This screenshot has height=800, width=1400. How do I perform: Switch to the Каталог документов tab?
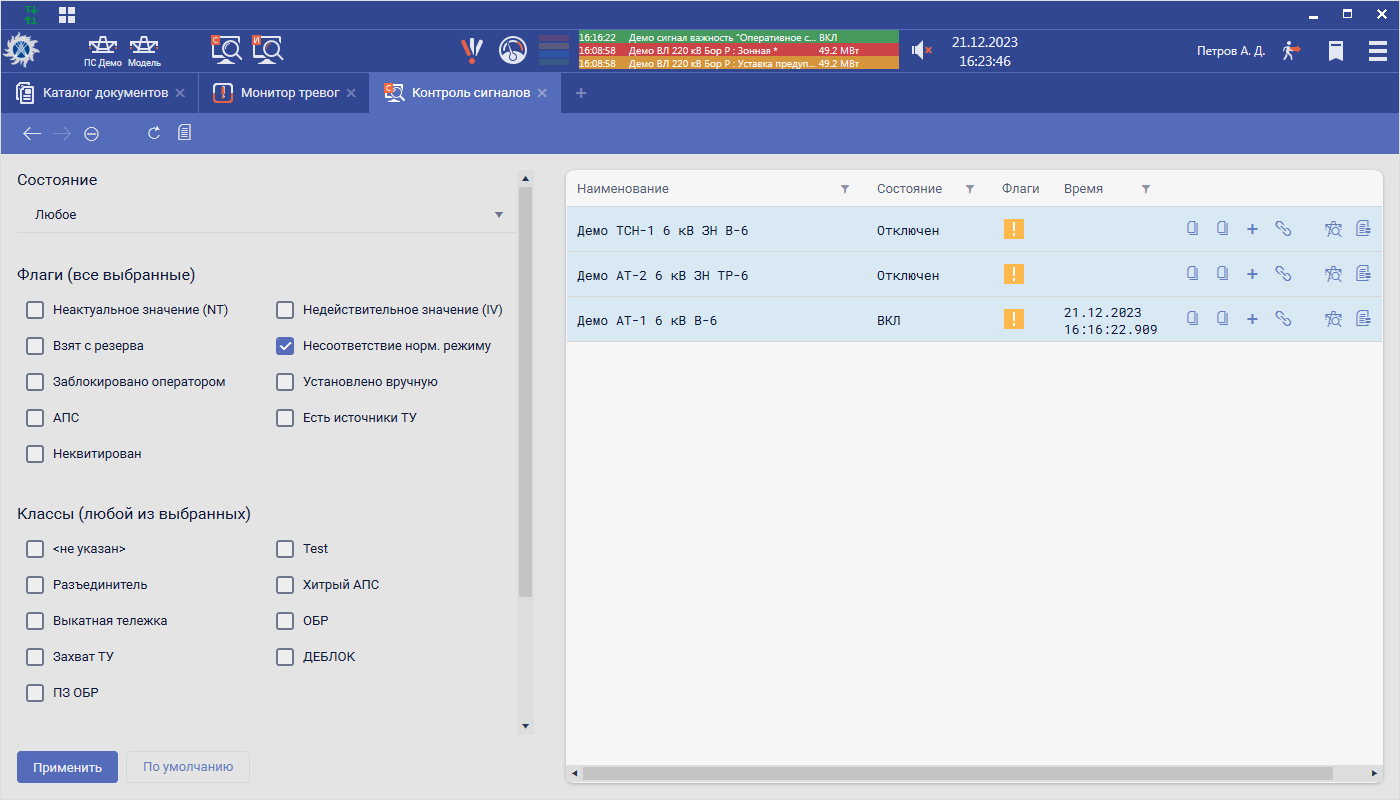[98, 93]
